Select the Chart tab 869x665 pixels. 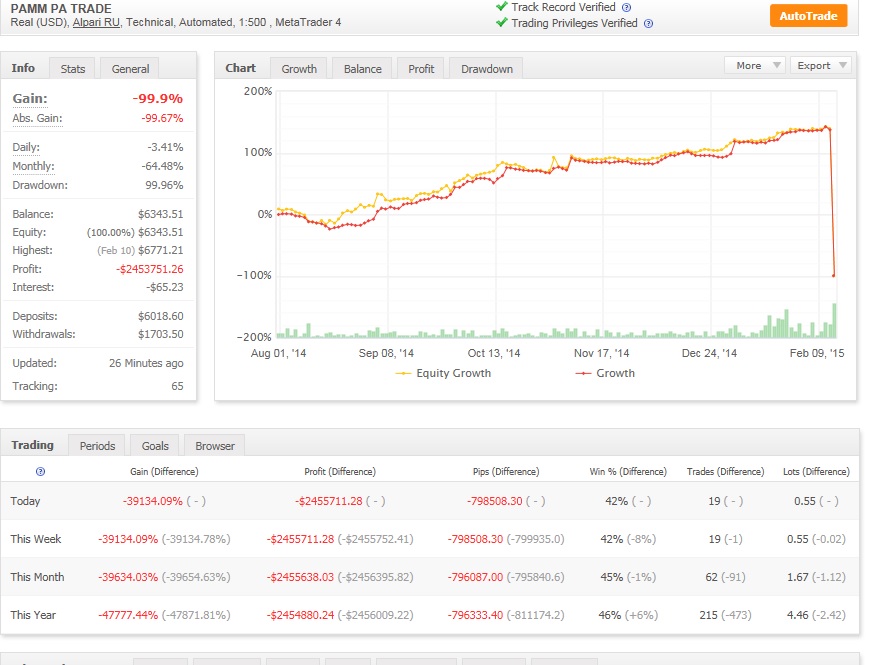pos(241,68)
